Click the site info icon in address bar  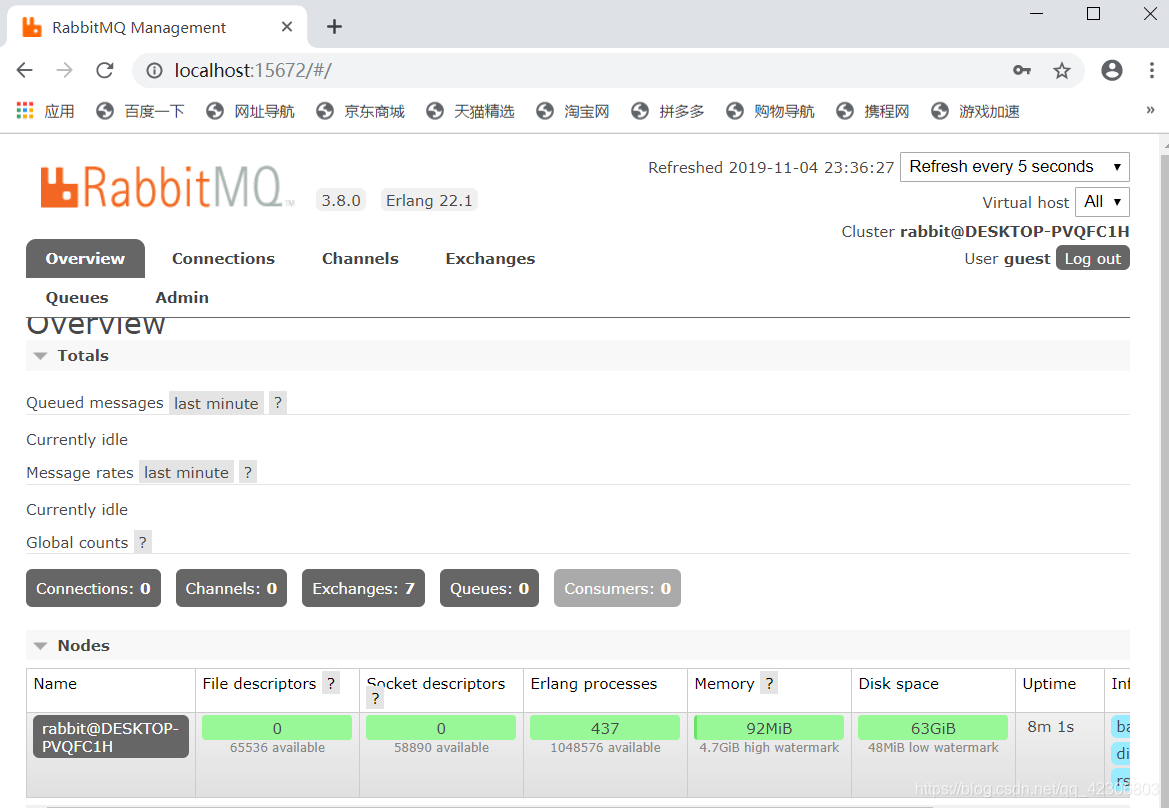154,70
